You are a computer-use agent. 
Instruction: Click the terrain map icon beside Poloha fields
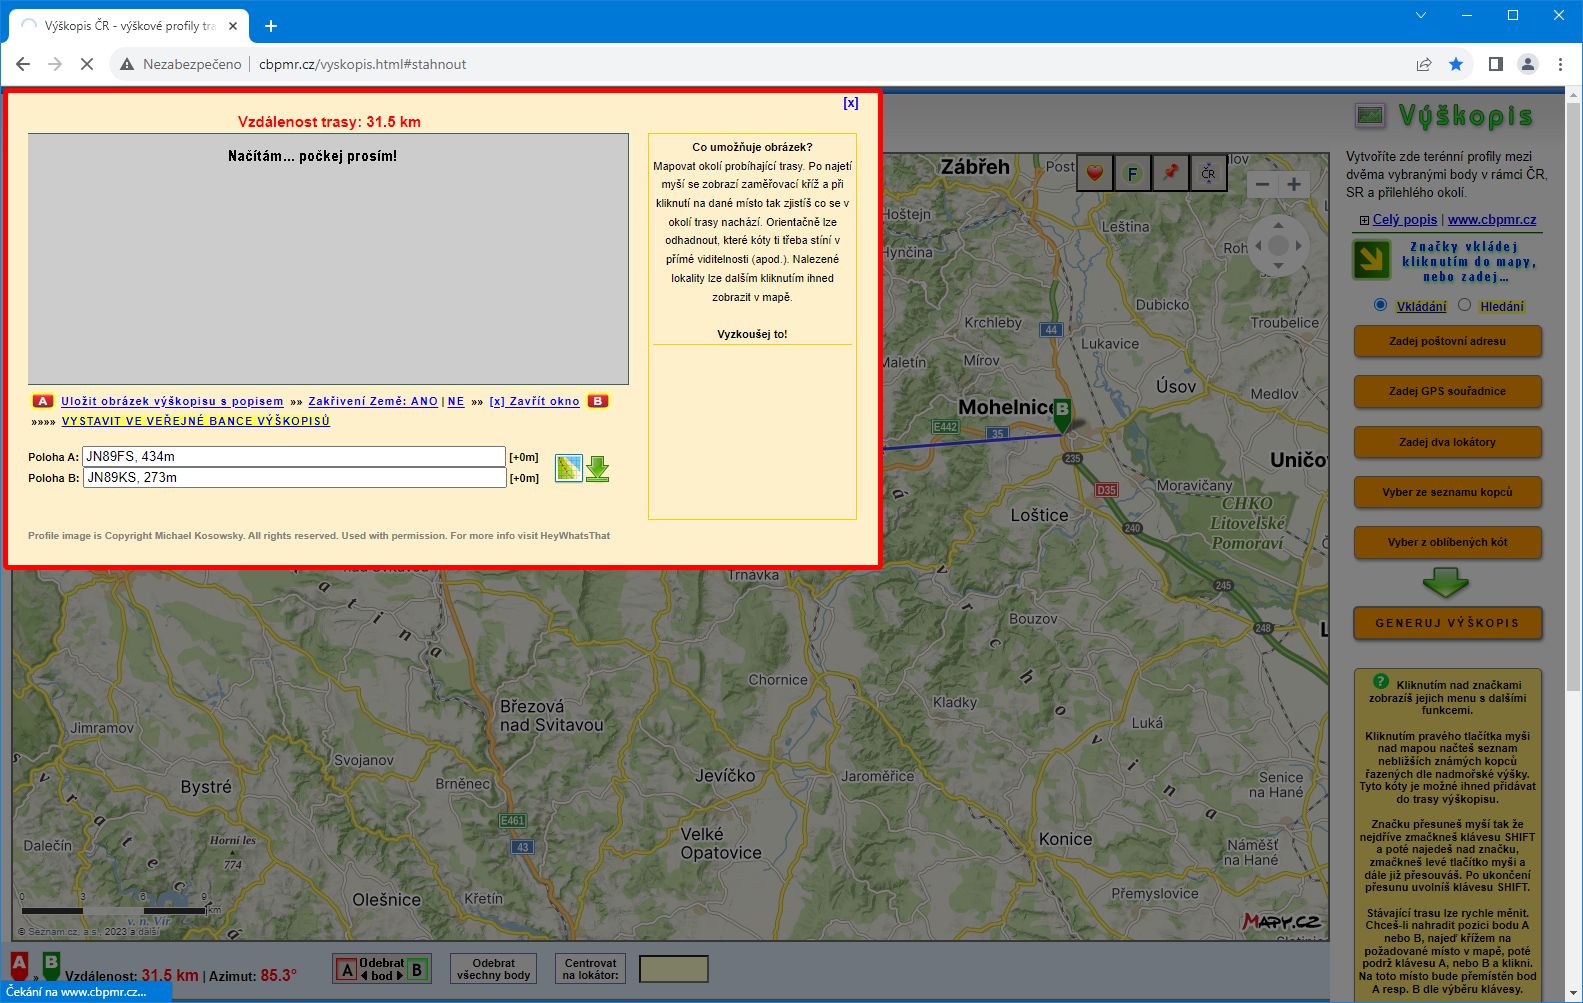click(568, 468)
